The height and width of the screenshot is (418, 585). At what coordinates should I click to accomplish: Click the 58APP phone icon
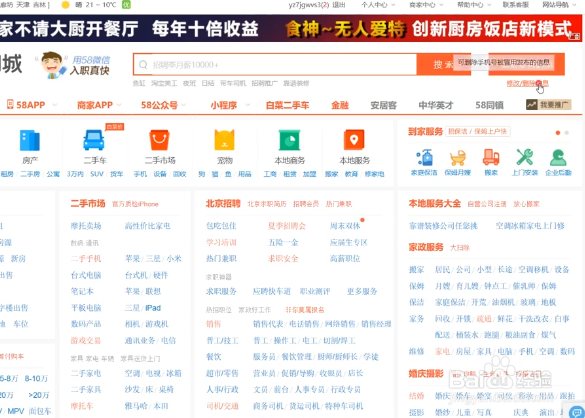click(x=10, y=104)
